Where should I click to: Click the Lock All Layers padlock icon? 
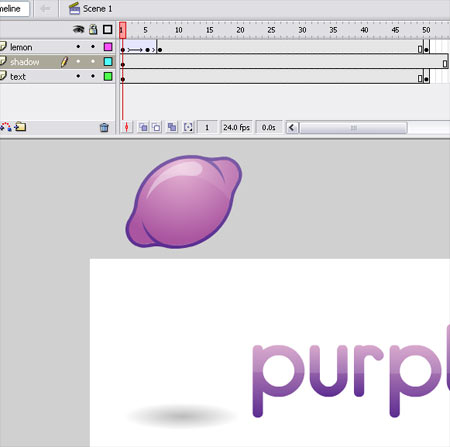click(93, 30)
